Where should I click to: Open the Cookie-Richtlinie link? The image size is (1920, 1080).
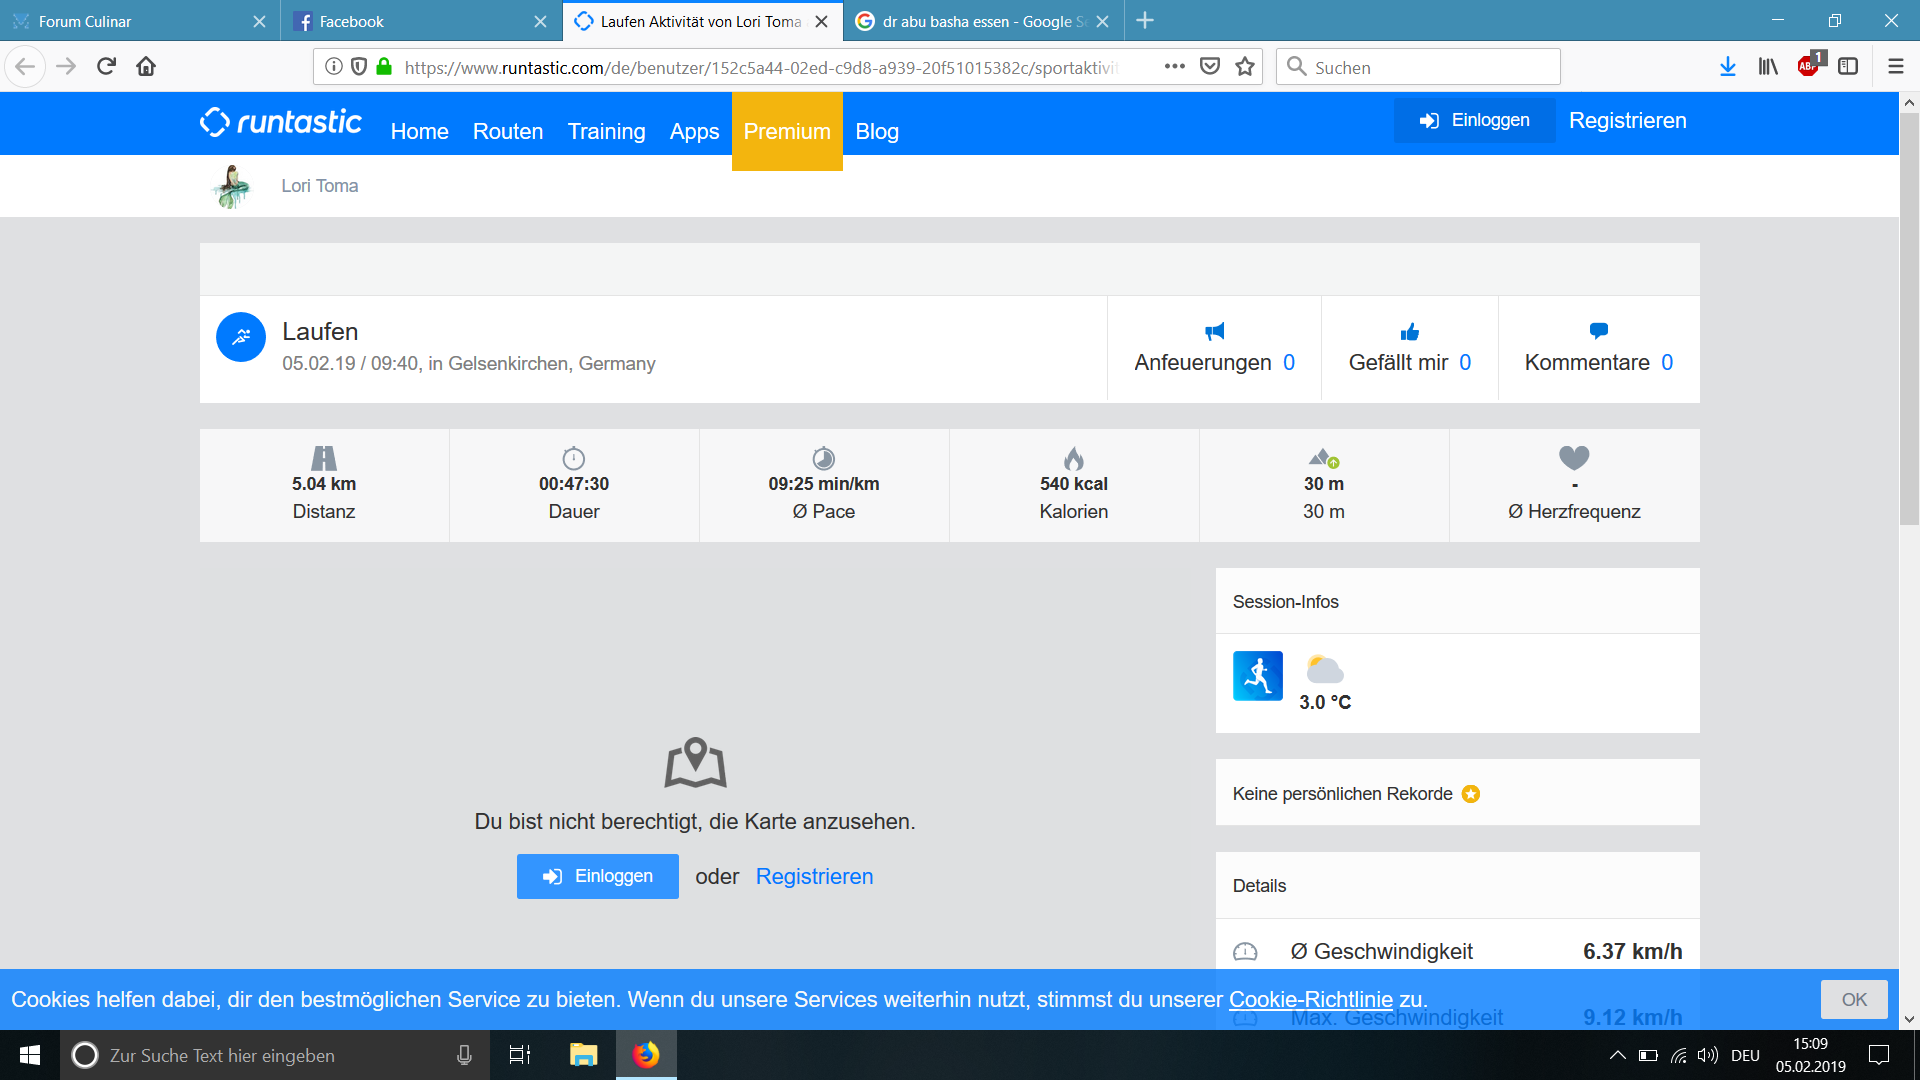(x=1310, y=999)
